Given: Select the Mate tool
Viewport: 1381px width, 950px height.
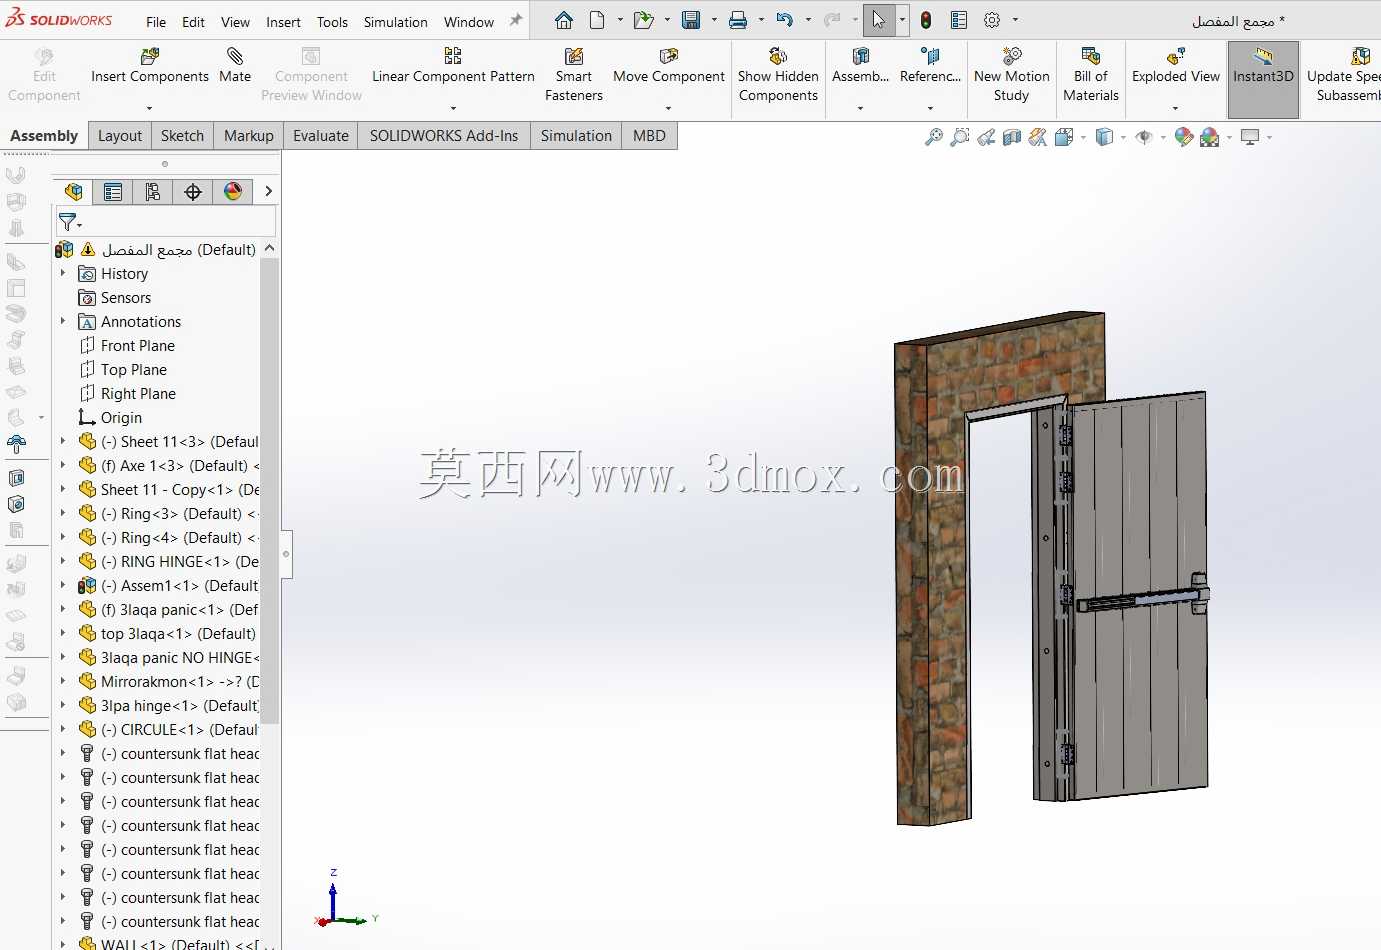Looking at the screenshot, I should pyautogui.click(x=235, y=66).
